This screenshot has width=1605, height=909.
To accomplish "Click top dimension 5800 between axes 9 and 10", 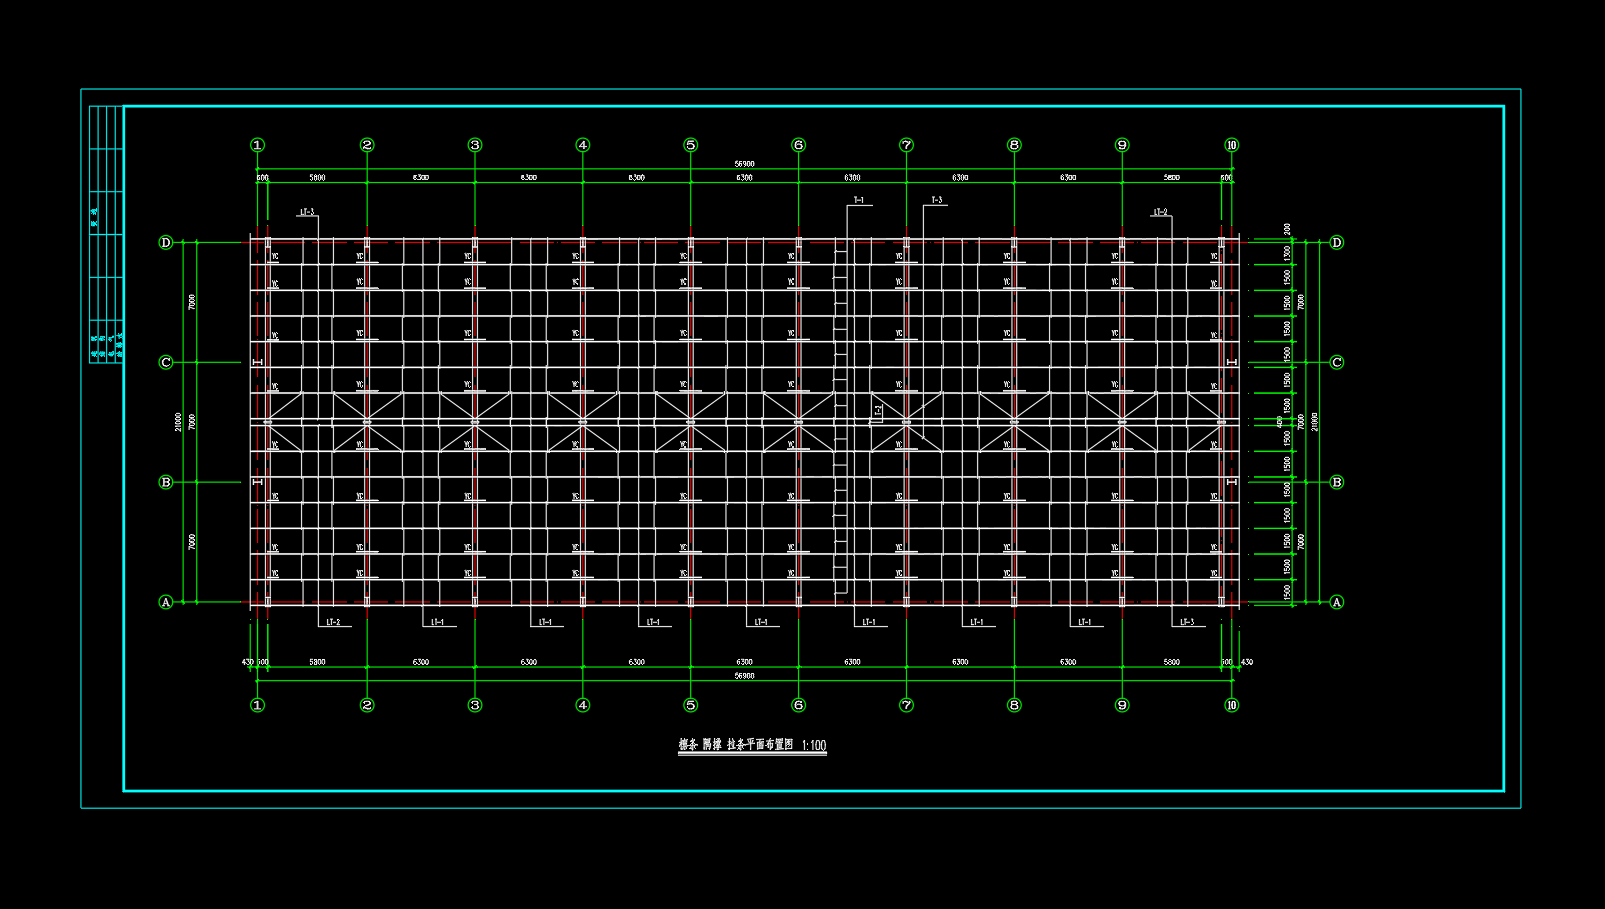I will click(1171, 177).
